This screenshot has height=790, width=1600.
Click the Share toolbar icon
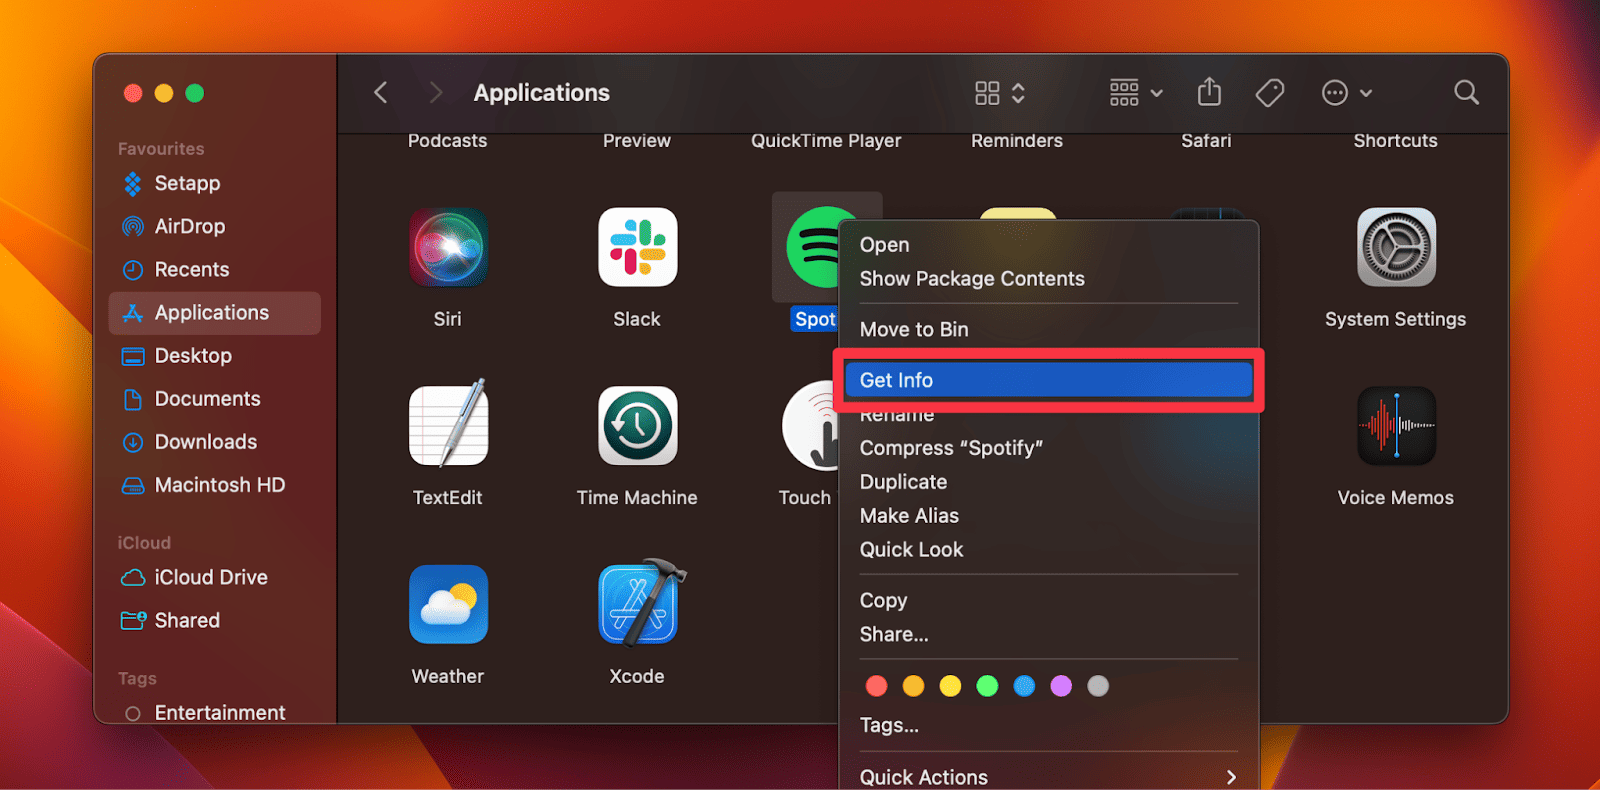[x=1209, y=92]
